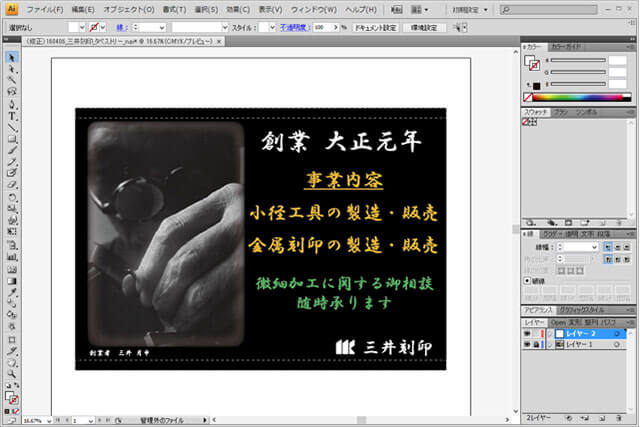Viewport: 640px width, 427px height.
Task: Switch to カラーガイド tab
Action: click(x=566, y=47)
